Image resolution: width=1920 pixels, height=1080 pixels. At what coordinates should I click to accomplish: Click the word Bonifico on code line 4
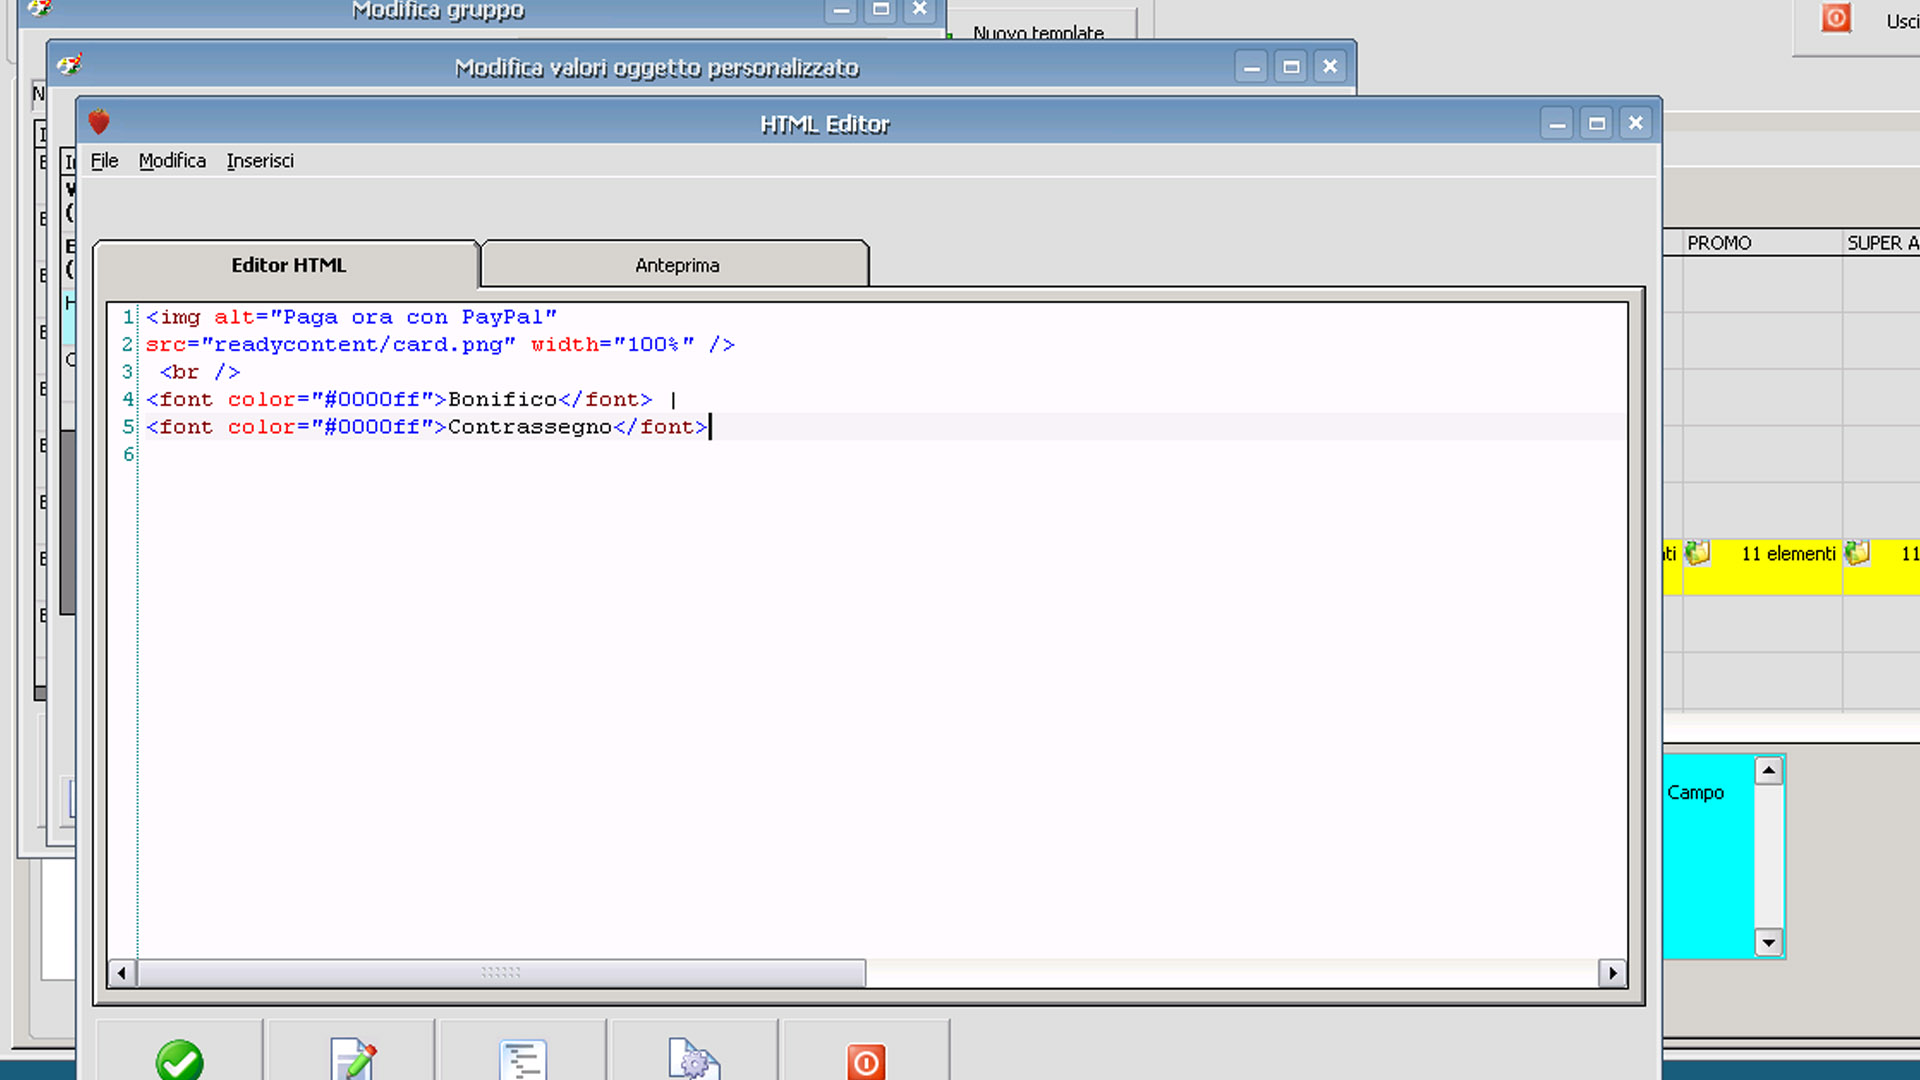tap(502, 399)
